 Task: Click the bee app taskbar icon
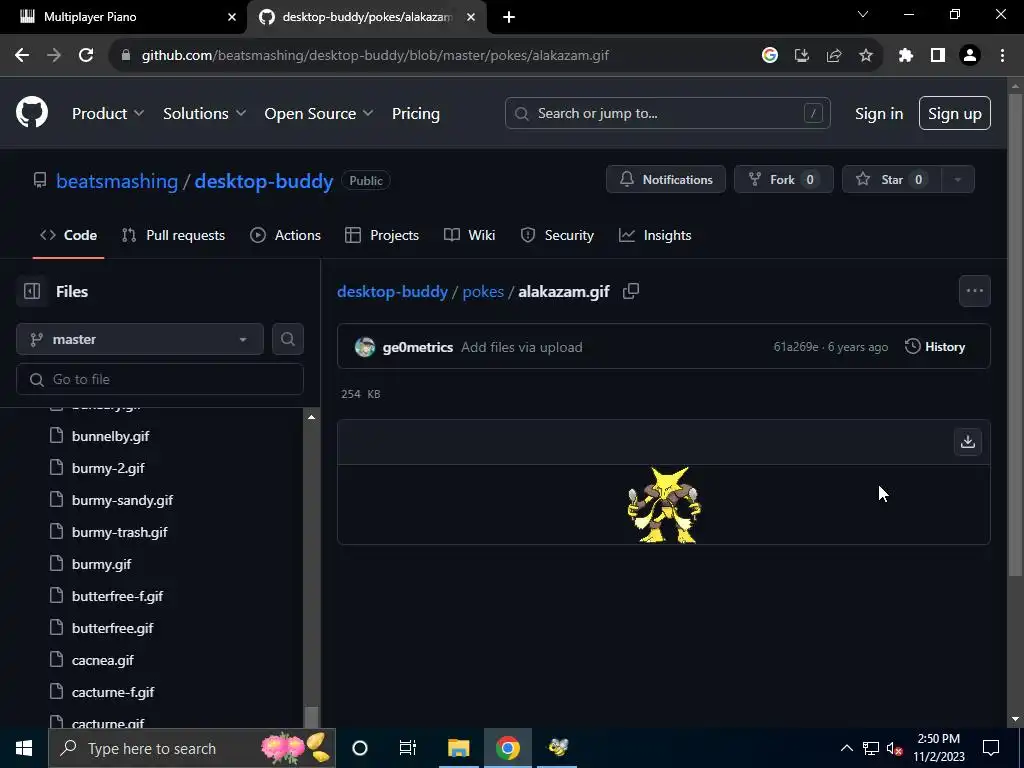tap(558, 748)
